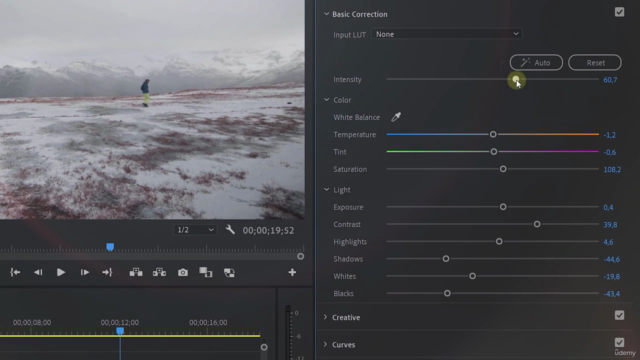Click the Tint slider handle

pos(493,151)
